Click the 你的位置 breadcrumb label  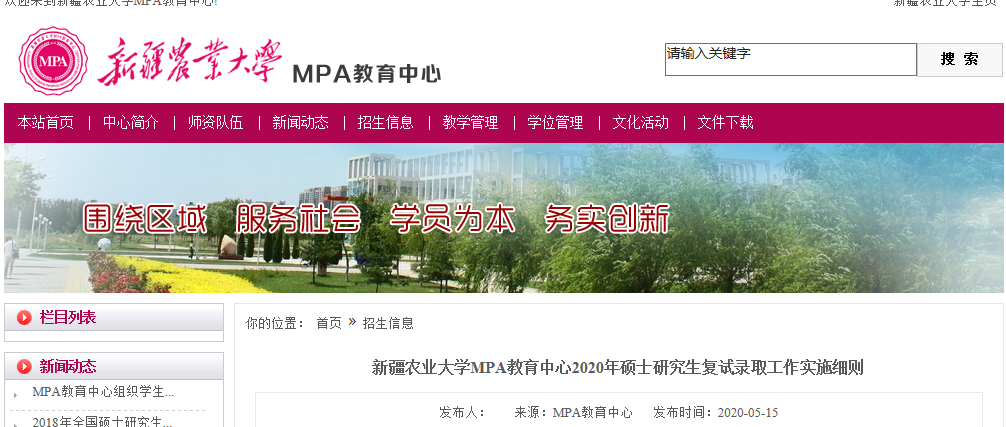[x=275, y=323]
